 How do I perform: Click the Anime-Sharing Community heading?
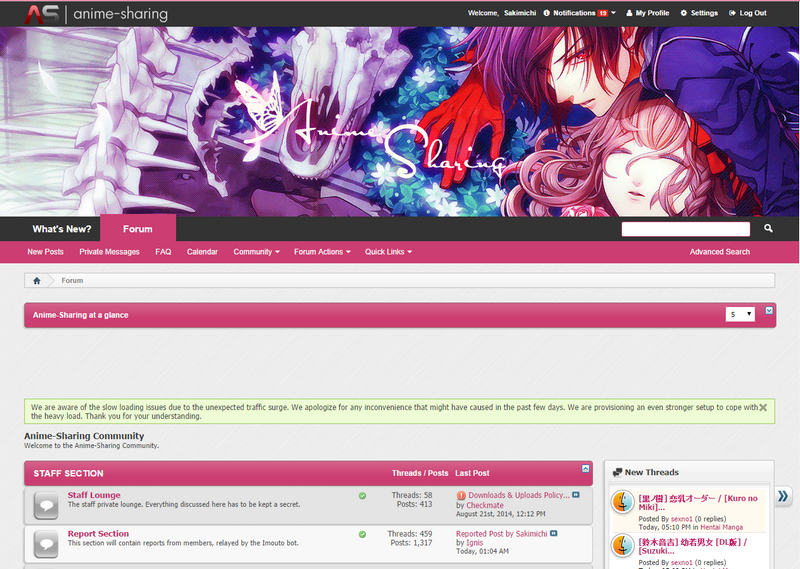click(x=84, y=436)
